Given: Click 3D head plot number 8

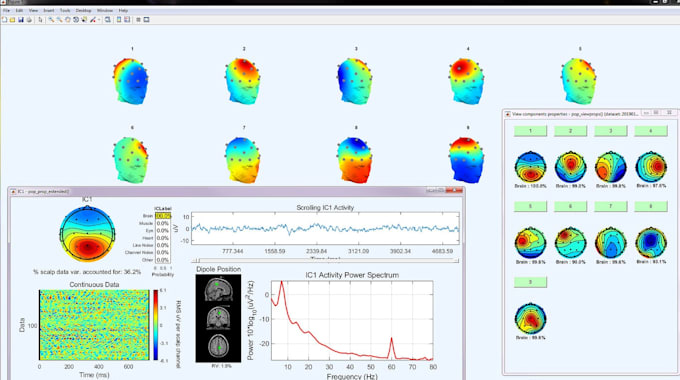Looking at the screenshot, I should [355, 160].
